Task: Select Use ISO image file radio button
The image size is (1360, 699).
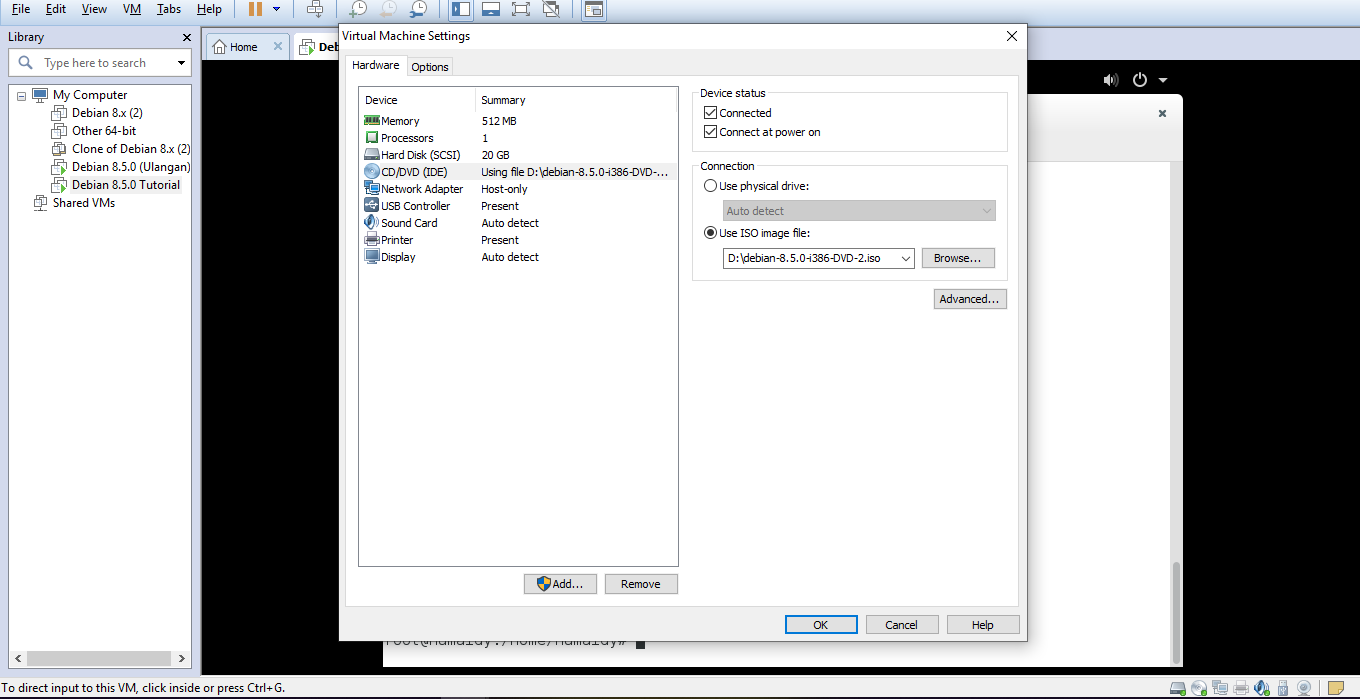Action: pyautogui.click(x=711, y=233)
